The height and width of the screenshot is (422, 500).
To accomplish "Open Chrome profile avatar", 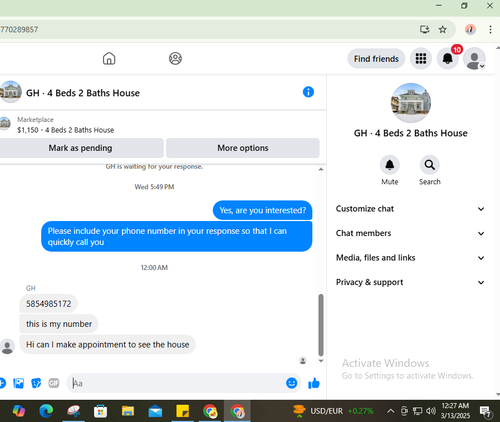I will (470, 29).
